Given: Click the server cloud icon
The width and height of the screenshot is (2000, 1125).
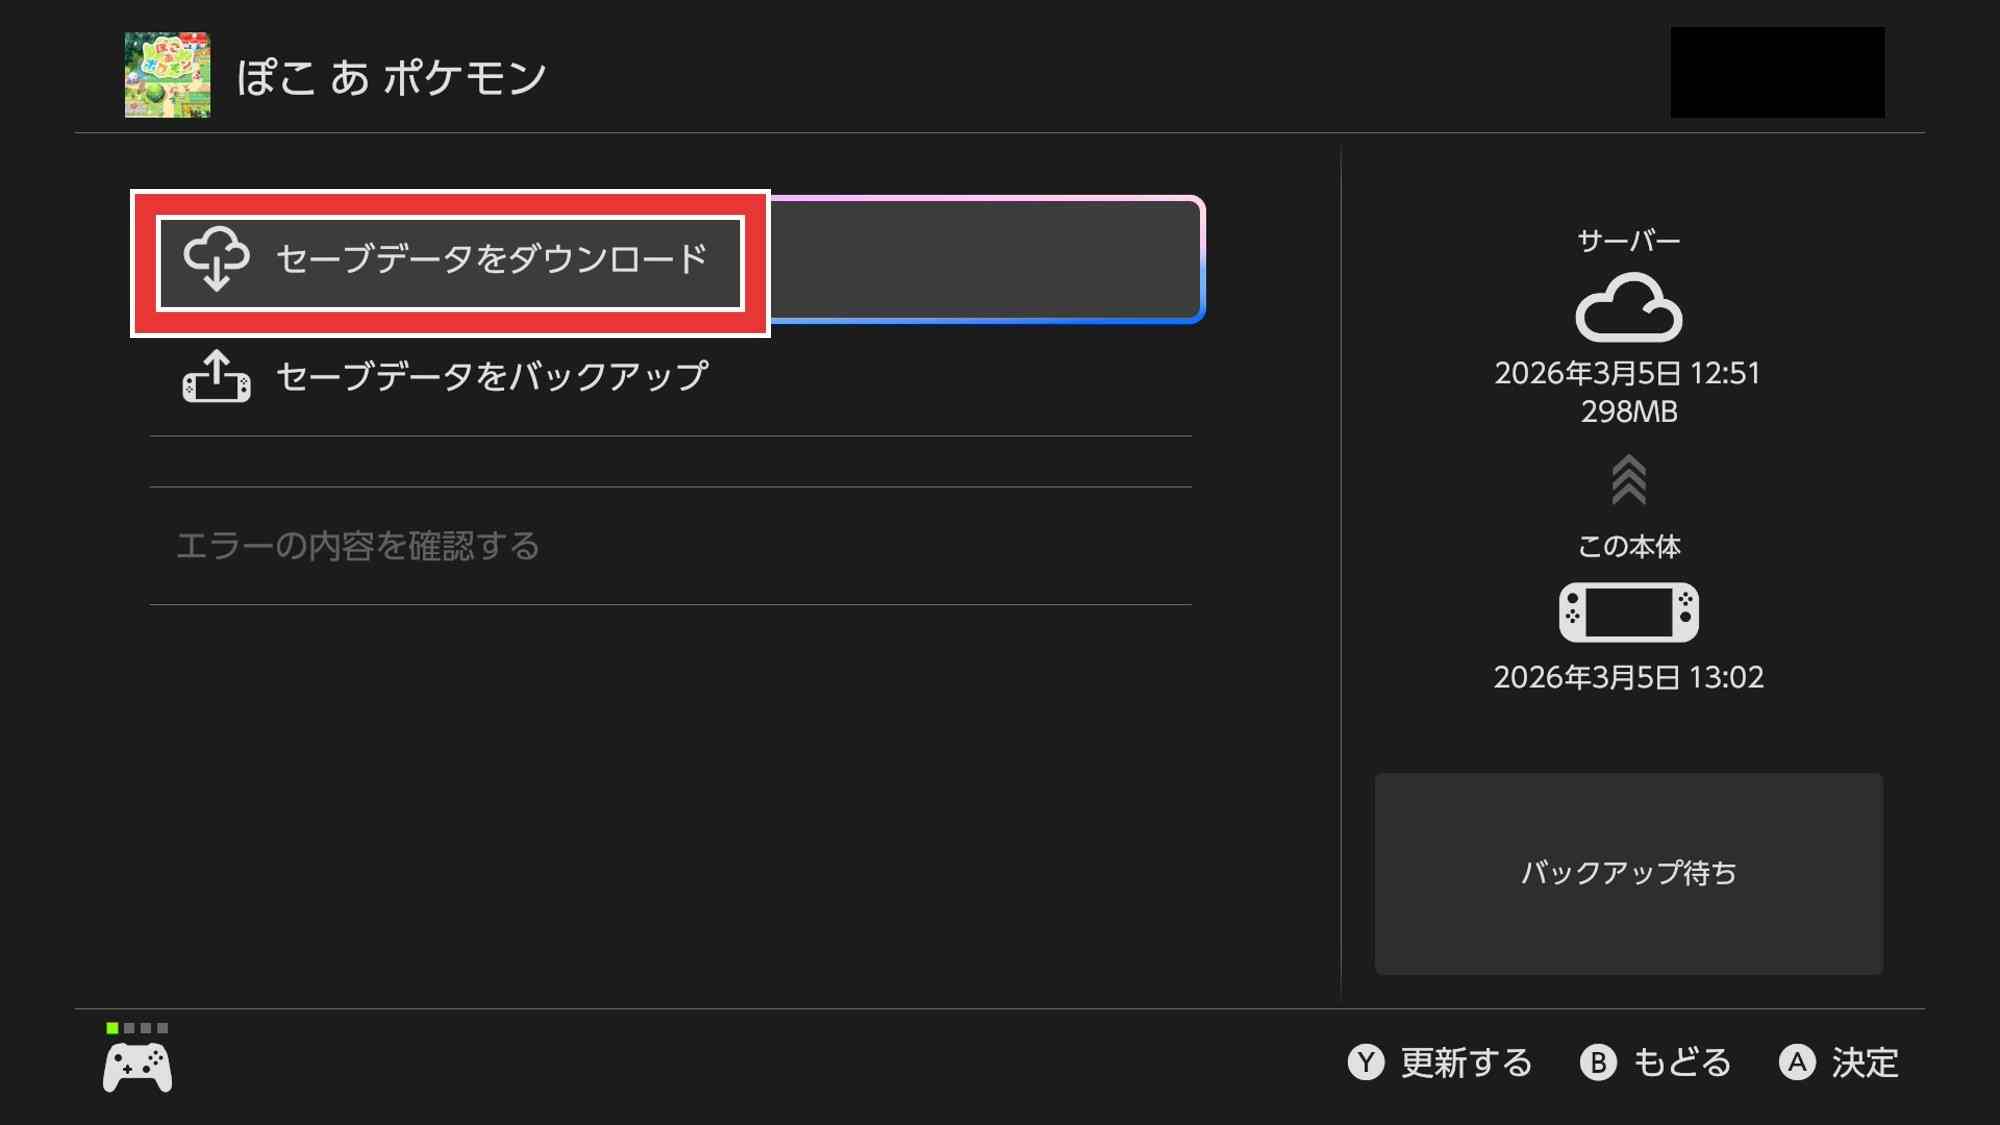Looking at the screenshot, I should click(1628, 308).
